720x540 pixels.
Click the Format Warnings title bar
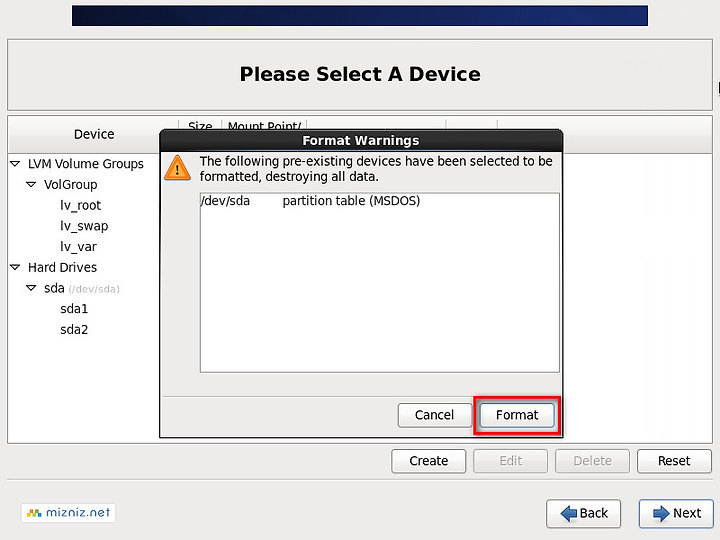pyautogui.click(x=361, y=141)
